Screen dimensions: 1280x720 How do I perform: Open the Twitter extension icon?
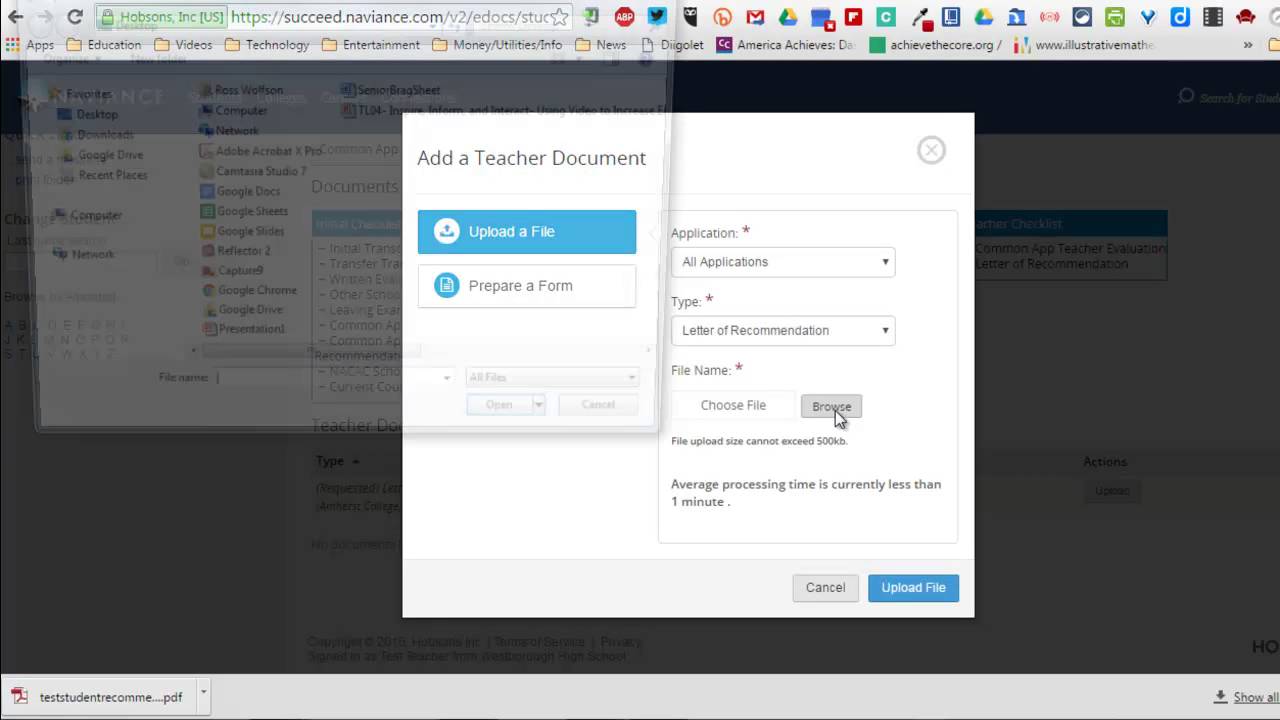tap(657, 16)
